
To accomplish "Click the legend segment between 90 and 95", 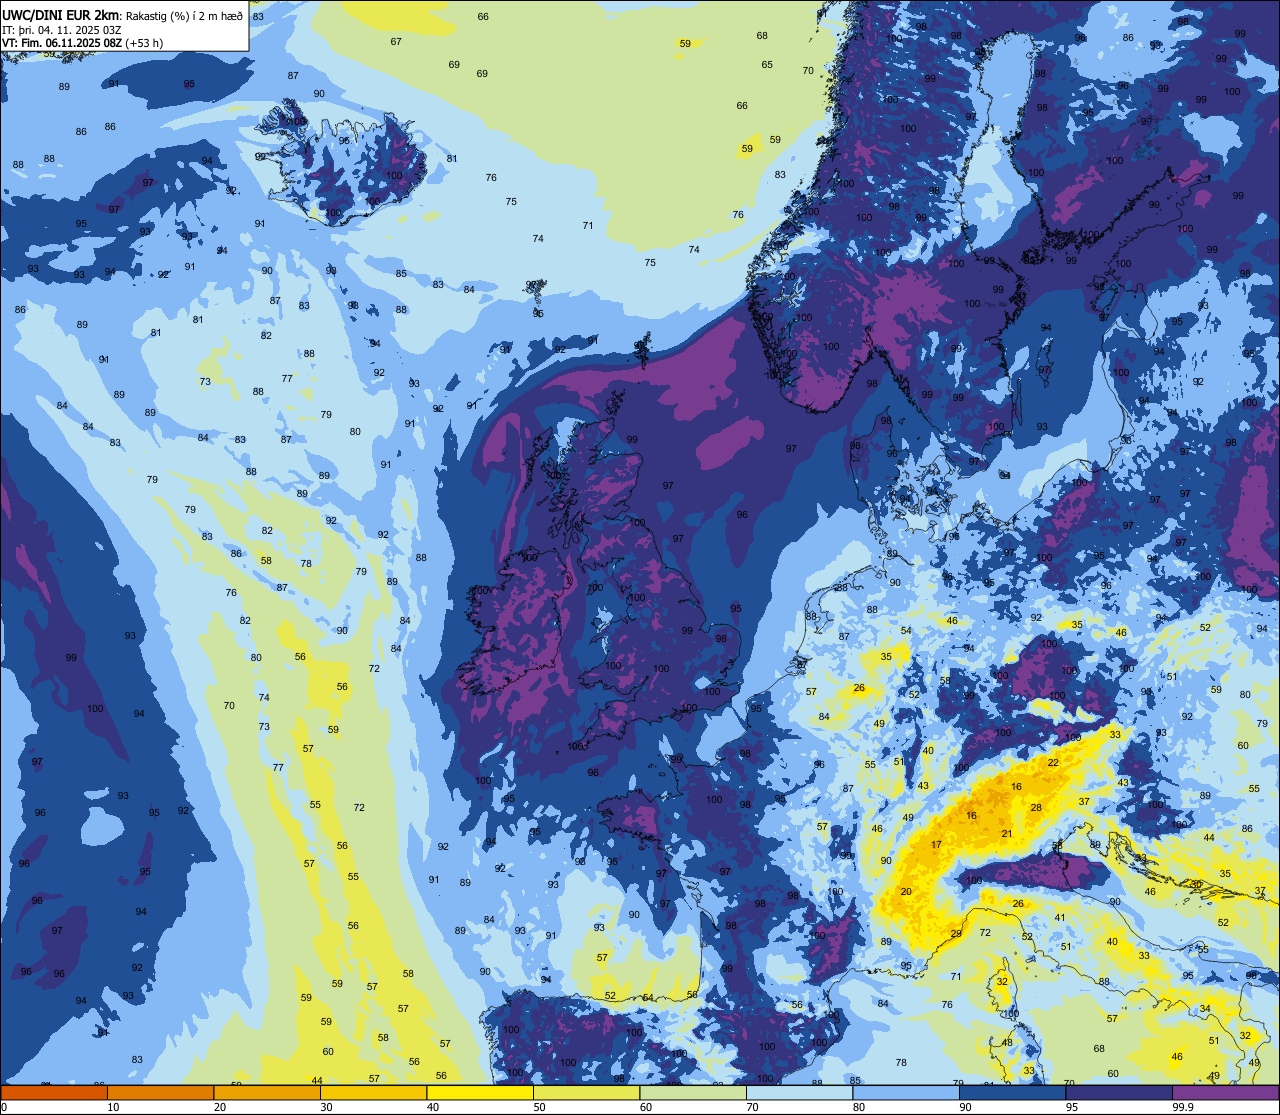I will click(1012, 1092).
